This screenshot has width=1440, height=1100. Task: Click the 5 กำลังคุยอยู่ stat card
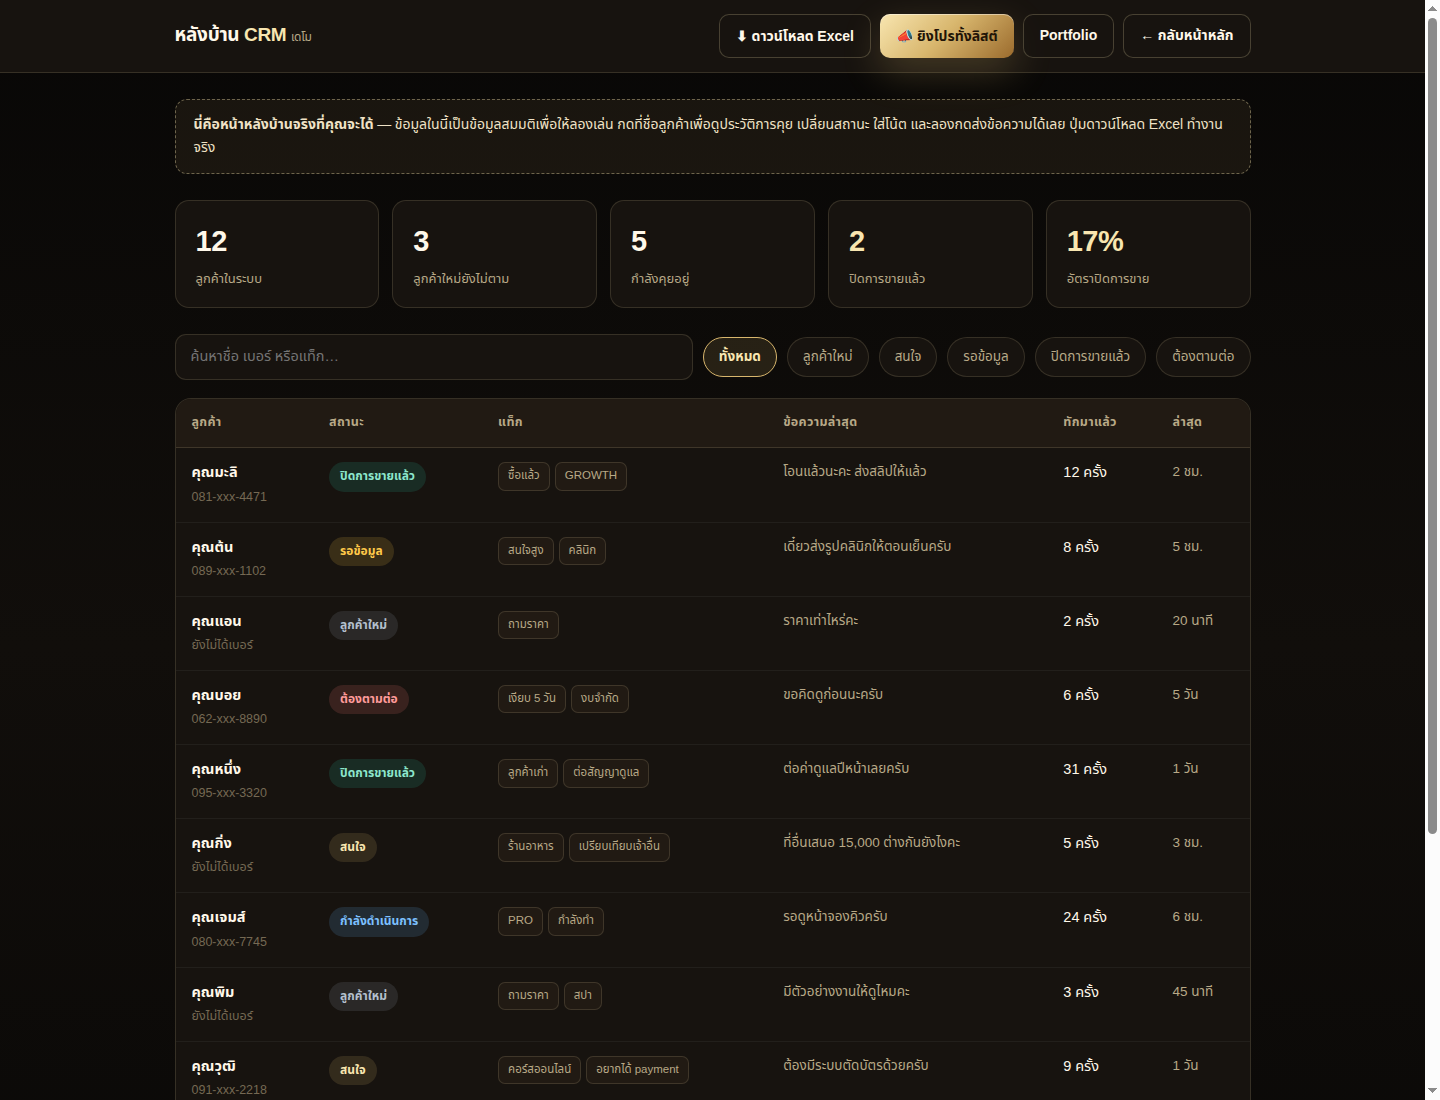pos(712,254)
